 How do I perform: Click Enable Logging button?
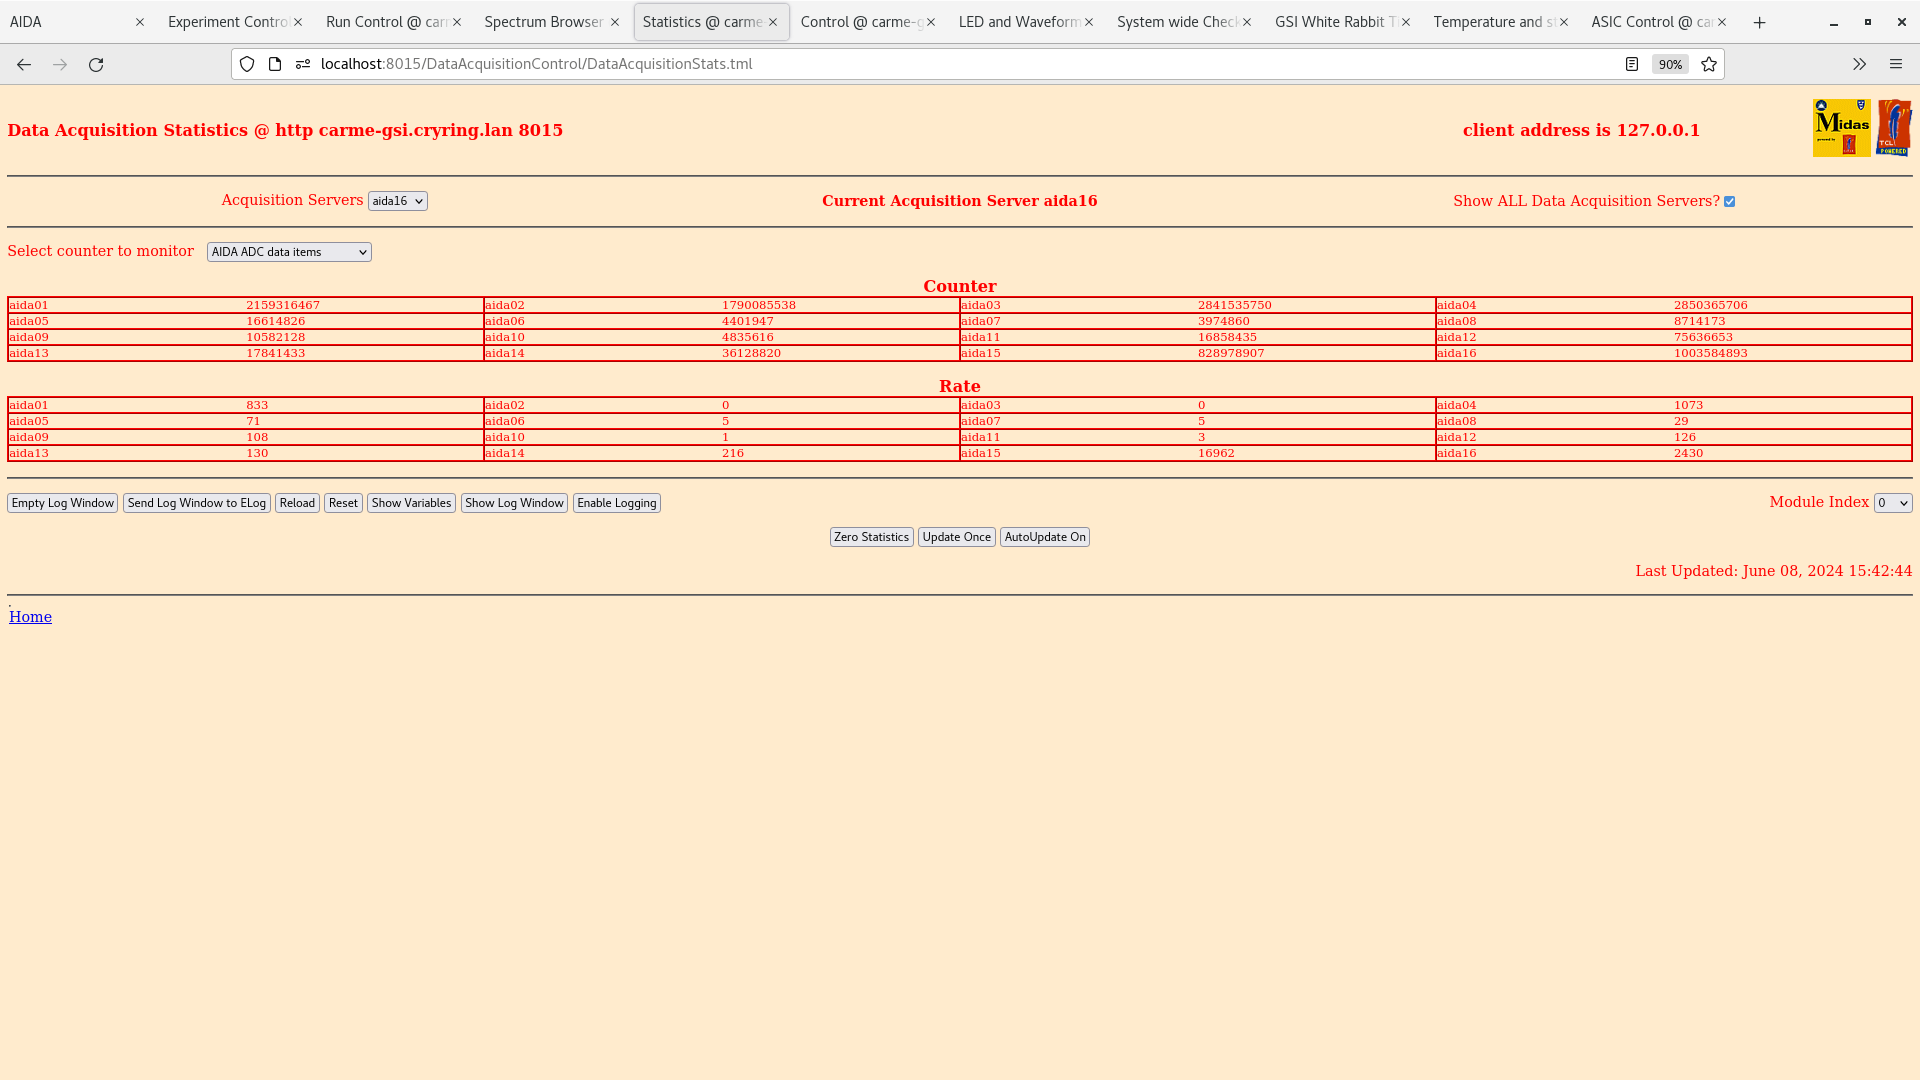point(616,502)
